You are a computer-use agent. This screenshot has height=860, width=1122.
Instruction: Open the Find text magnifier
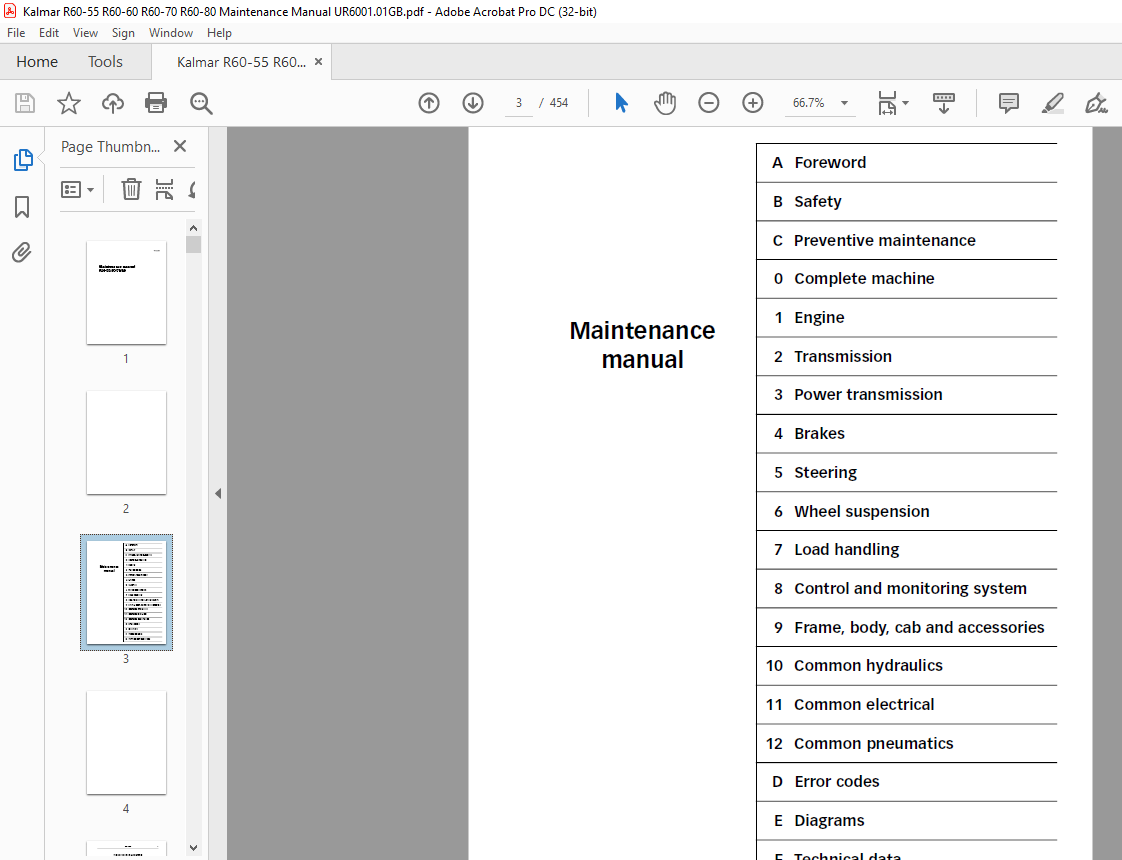[x=201, y=103]
